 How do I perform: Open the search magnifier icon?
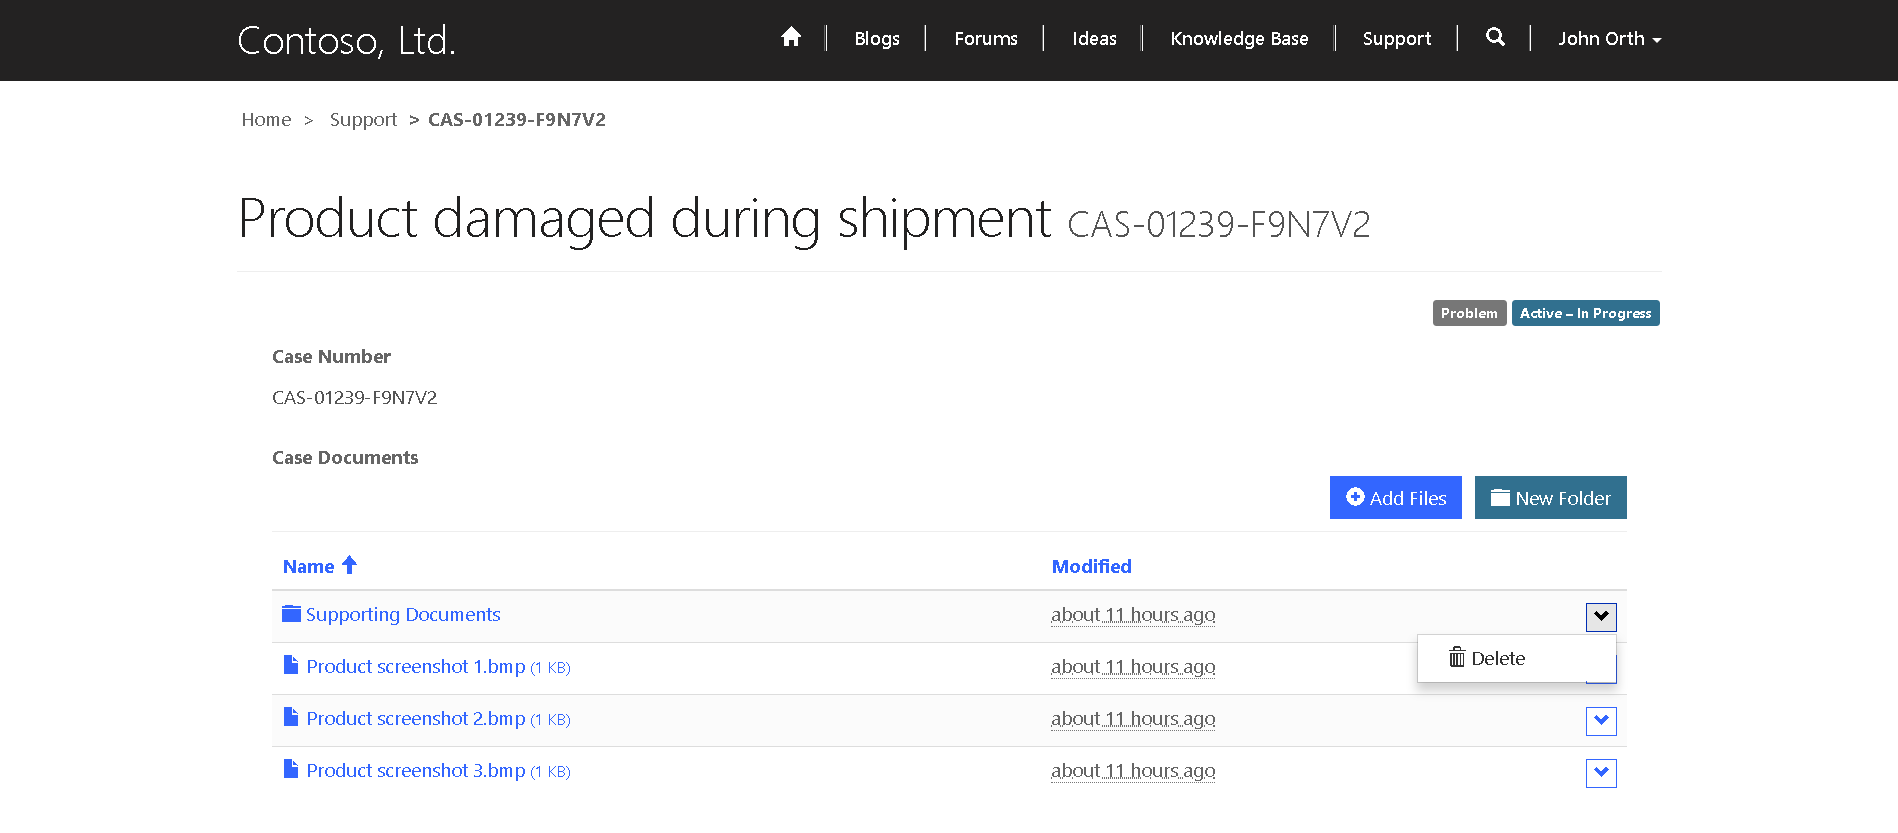1495,37
